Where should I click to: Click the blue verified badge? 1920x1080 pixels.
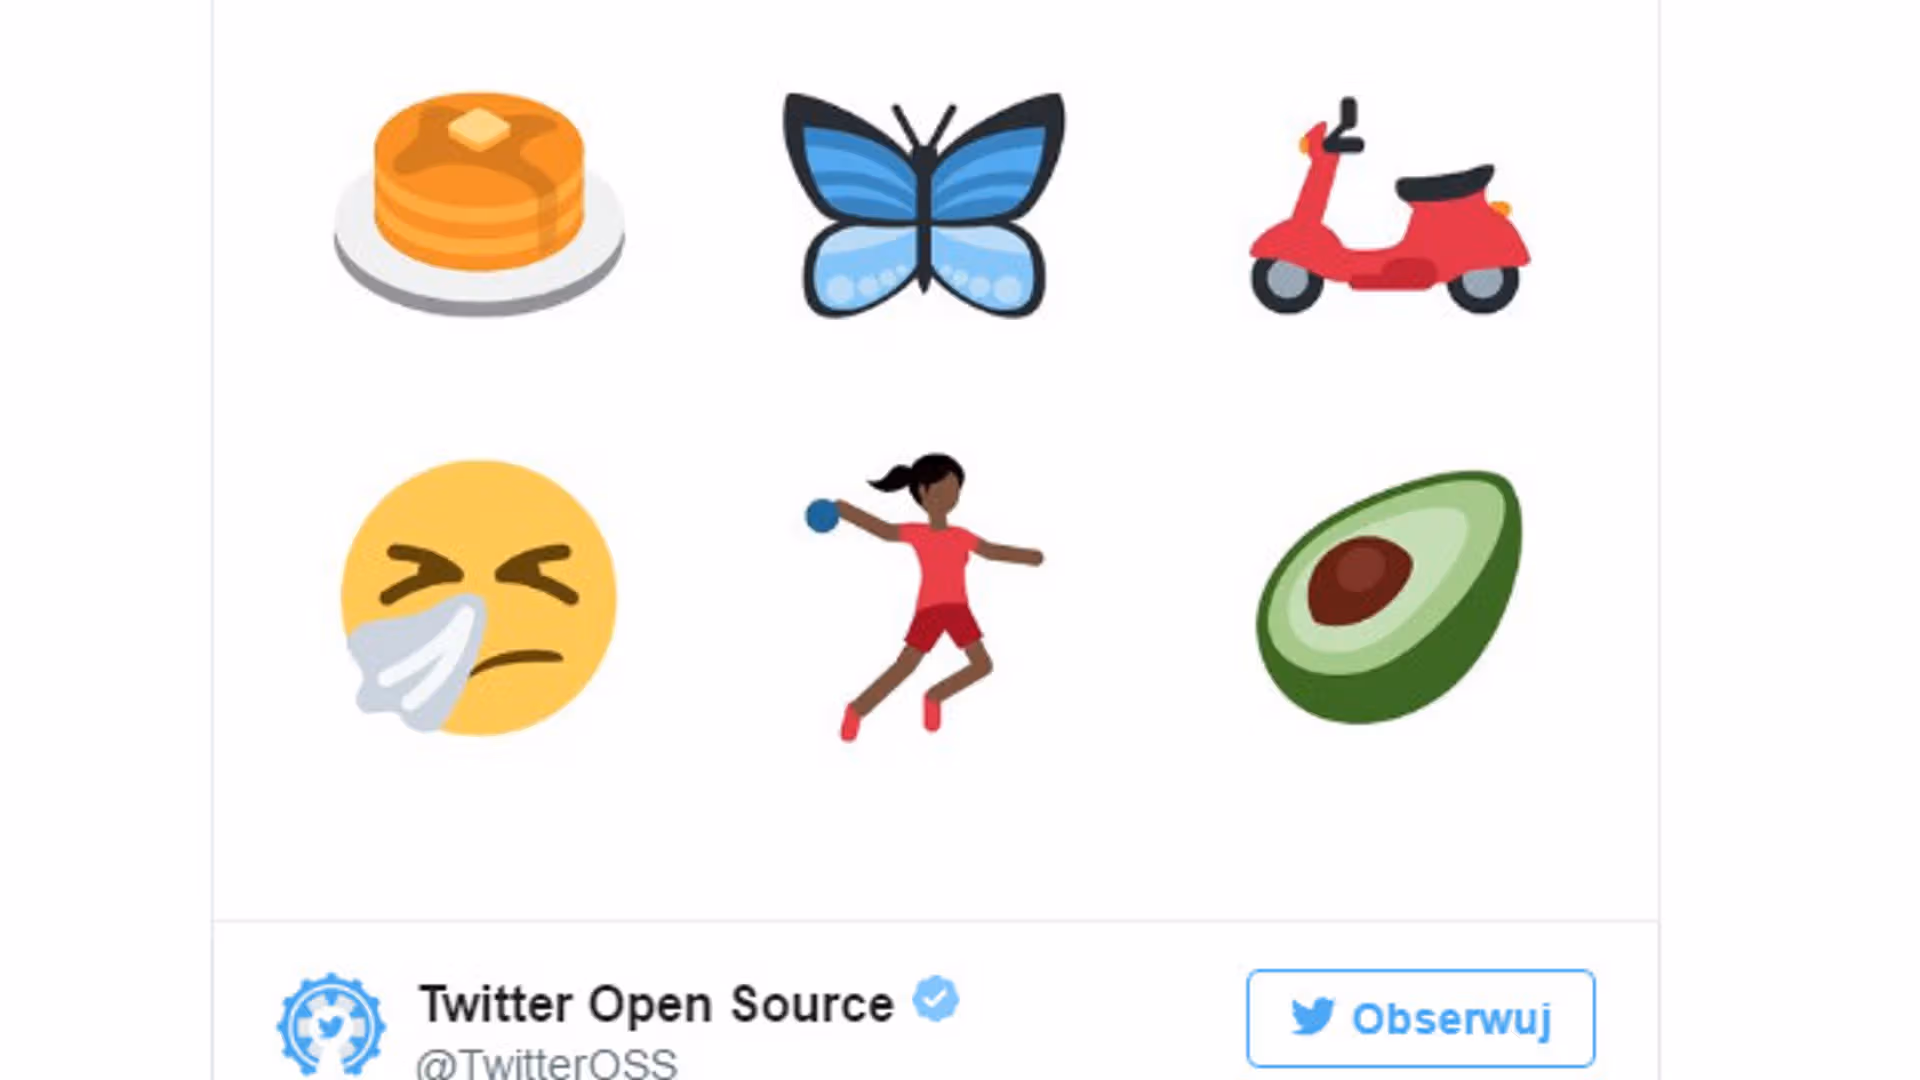(x=936, y=999)
